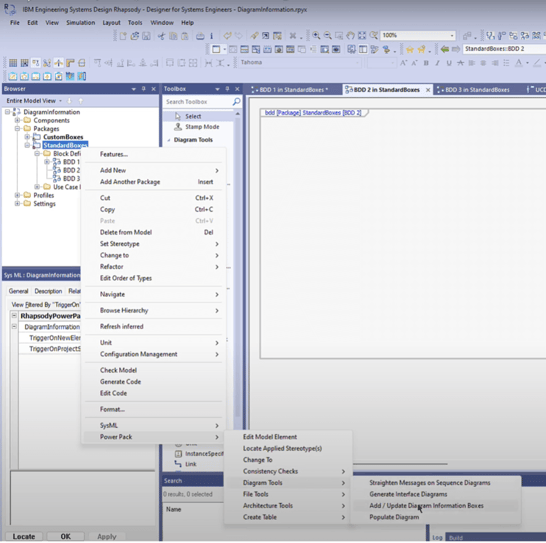Click the Save disk icon

tap(146, 36)
